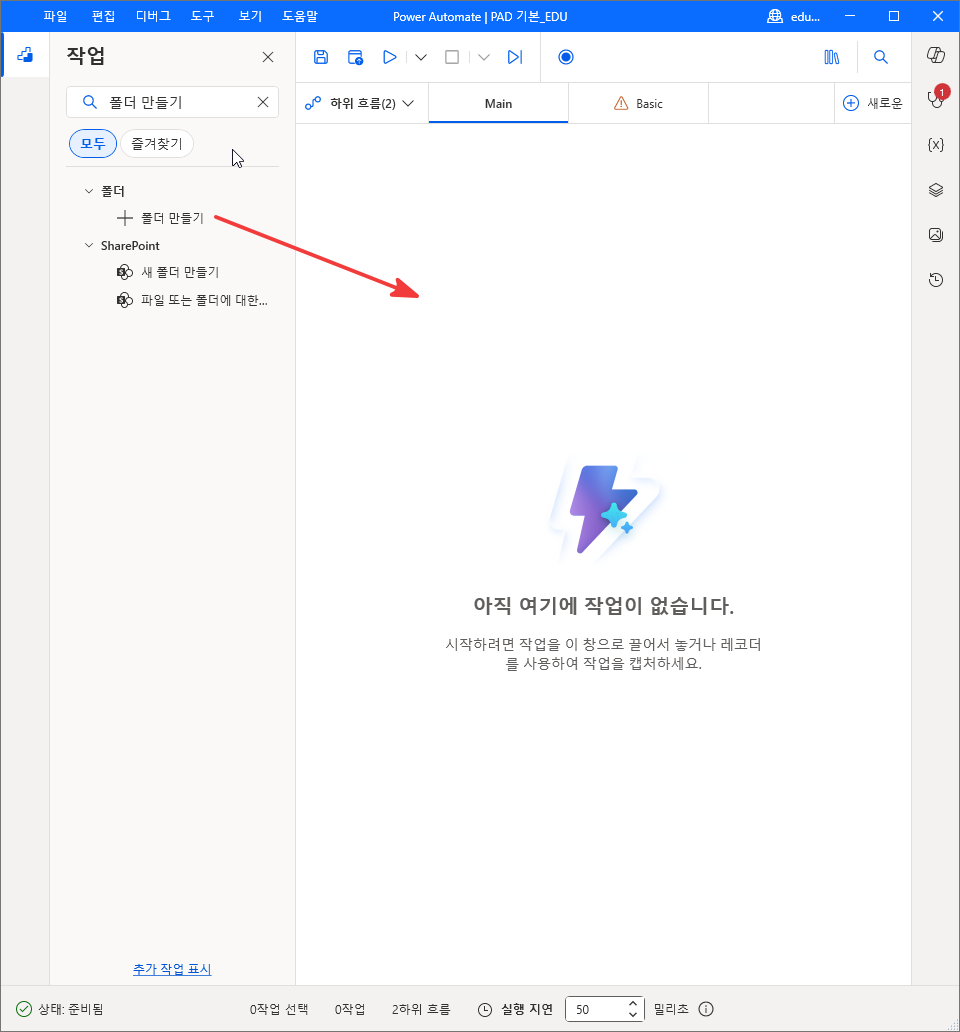This screenshot has height=1032, width=960.
Task: Click the flow search magnifier icon
Action: tap(880, 57)
